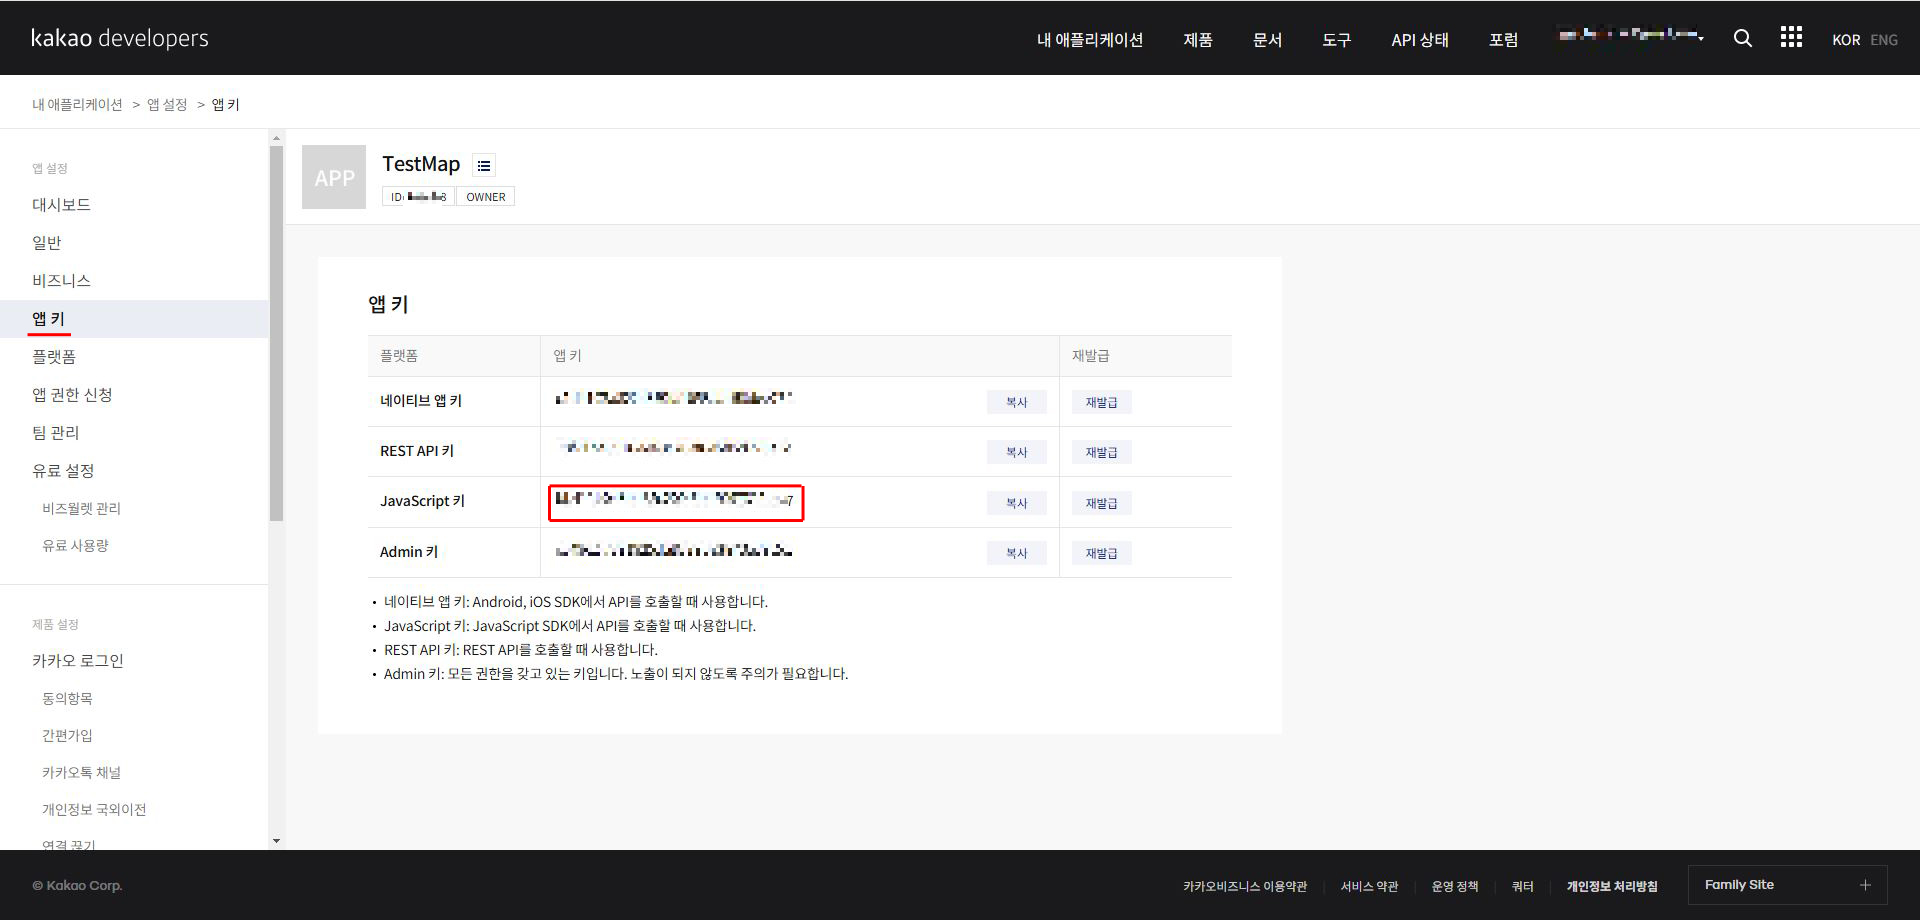Open 비즈월렛 관리 sidebar sub-item

click(x=81, y=508)
